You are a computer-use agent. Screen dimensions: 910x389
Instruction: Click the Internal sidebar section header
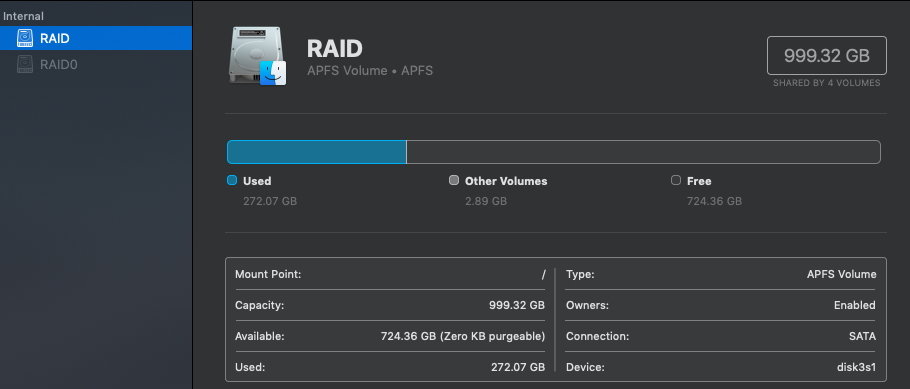point(23,16)
